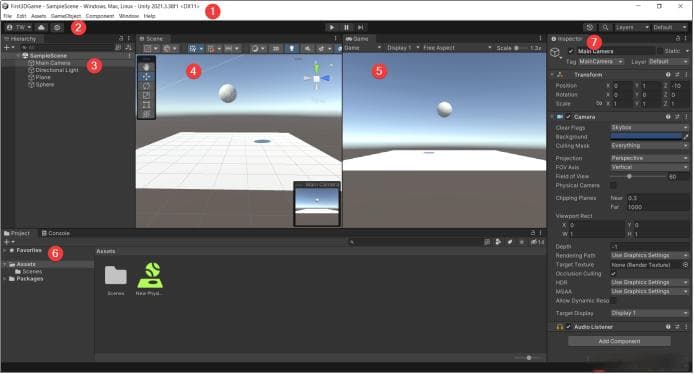
Task: Toggle Allow Dynamic Resolution checkbox
Action: (613, 301)
